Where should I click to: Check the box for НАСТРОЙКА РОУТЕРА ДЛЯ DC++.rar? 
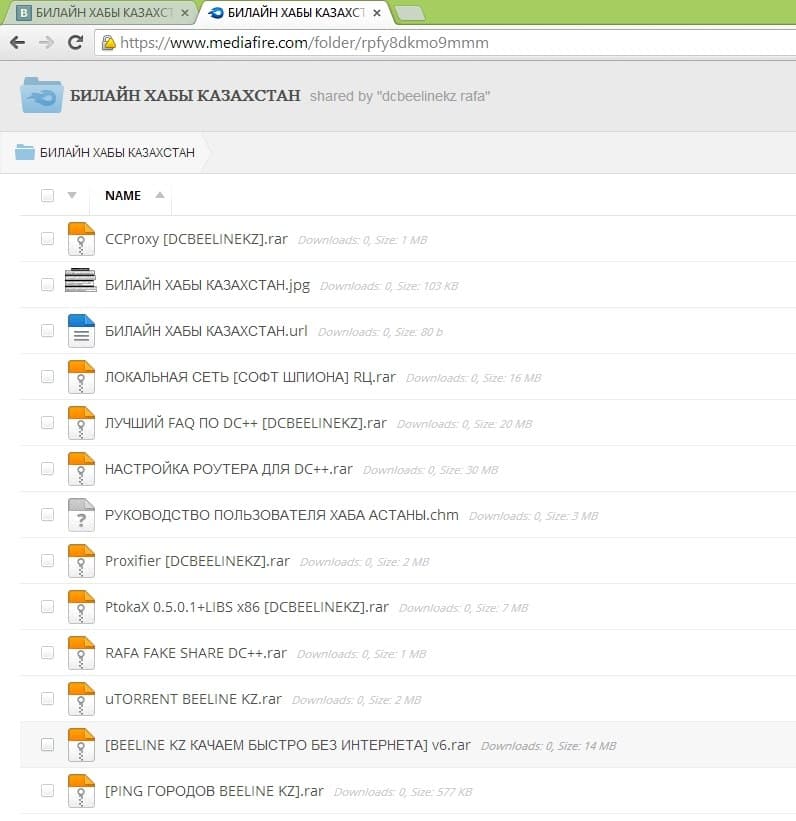point(47,469)
